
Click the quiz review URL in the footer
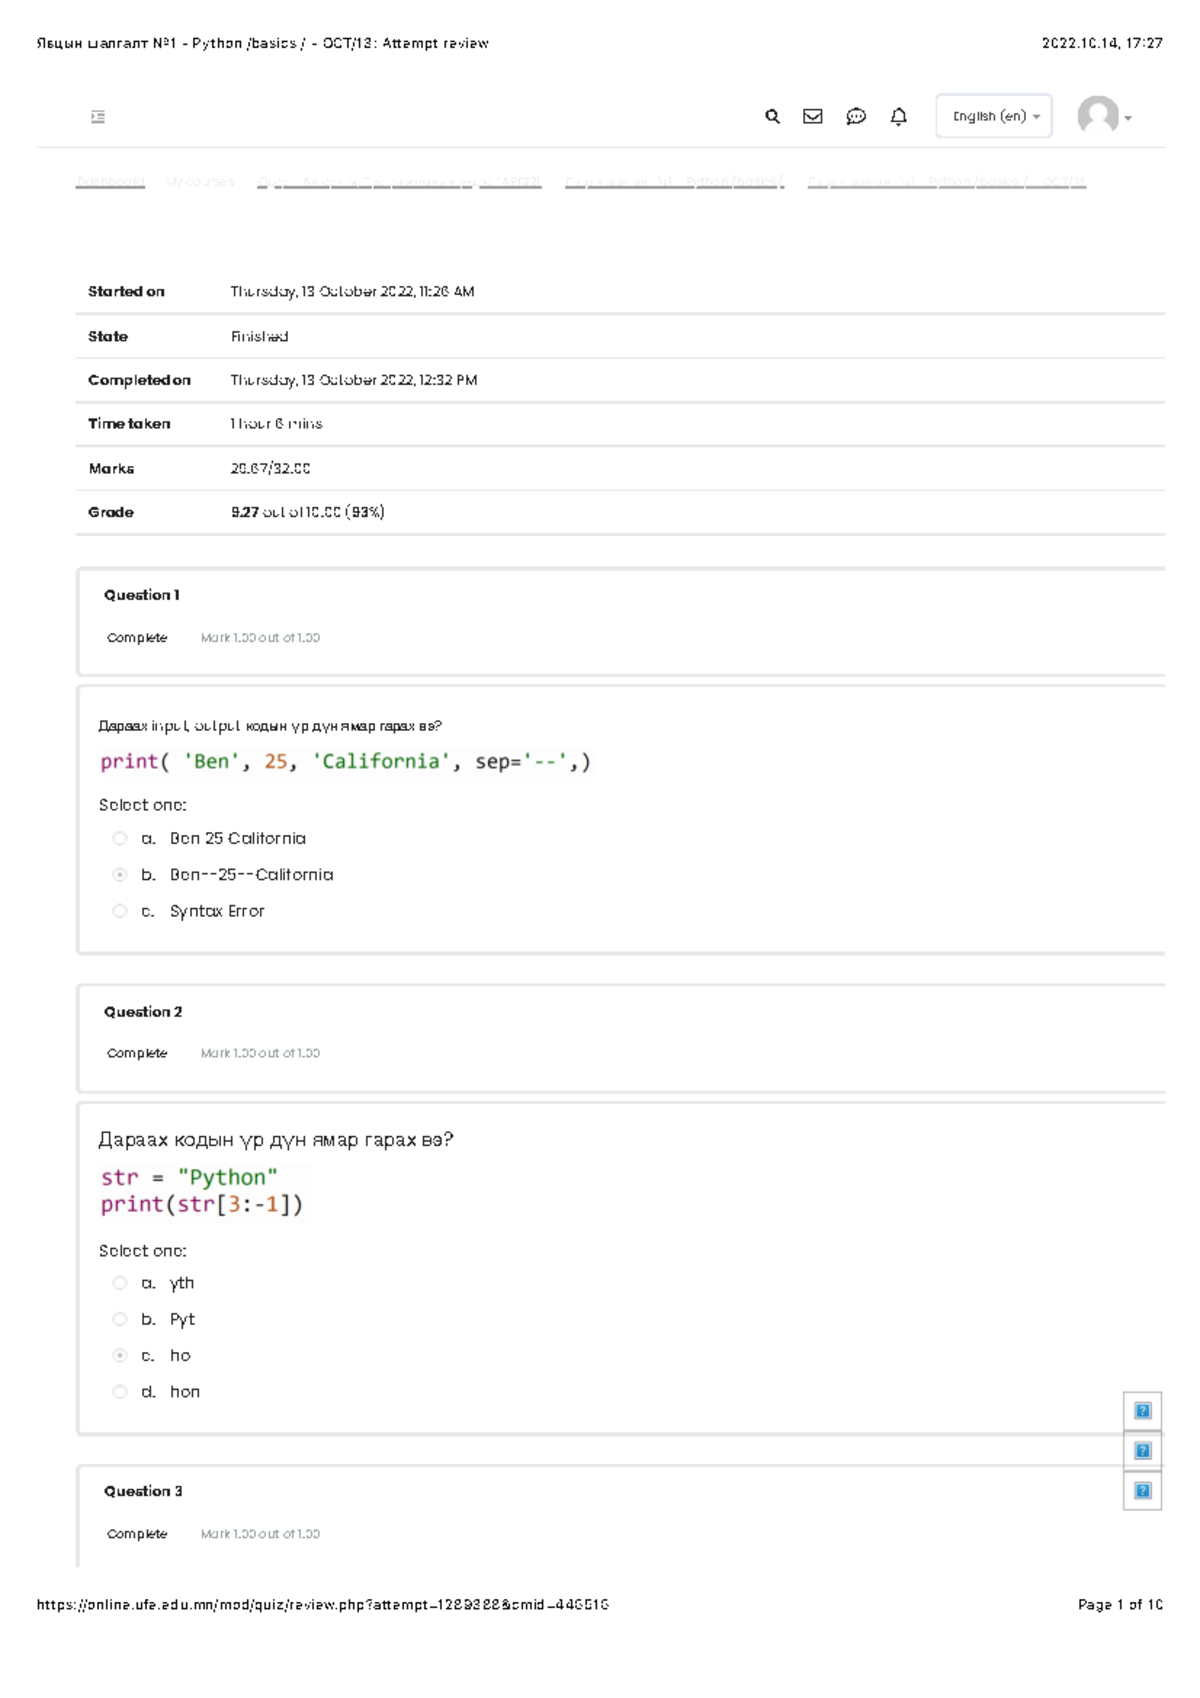323,1605
